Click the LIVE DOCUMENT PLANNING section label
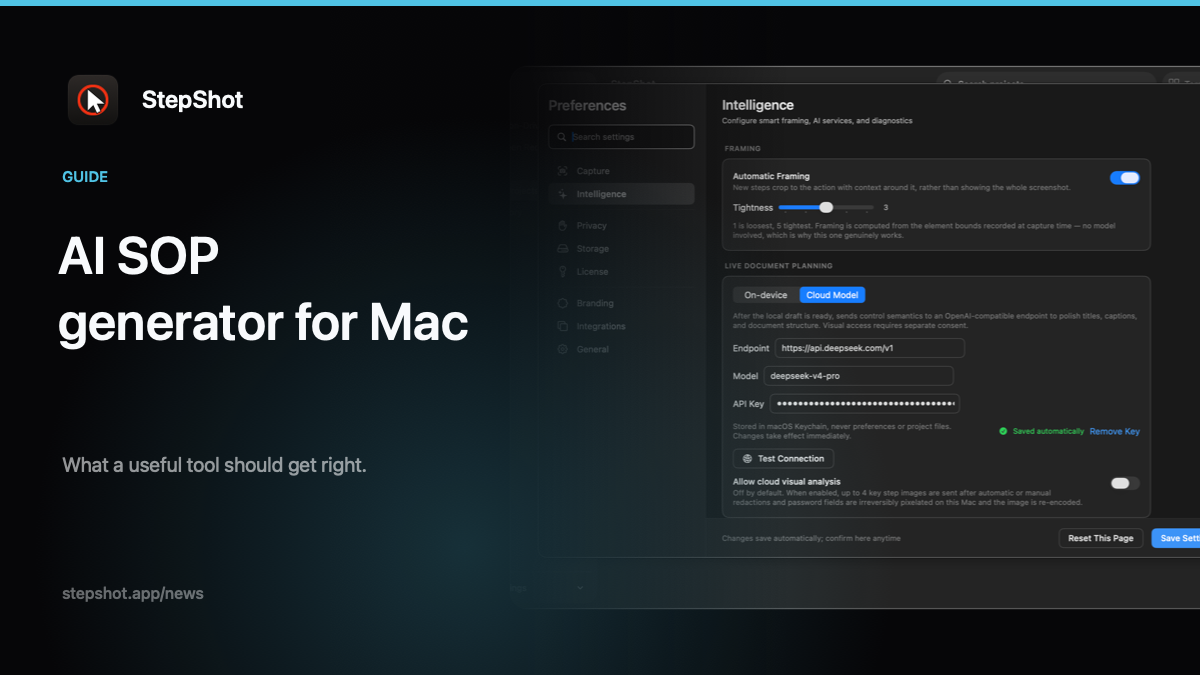This screenshot has width=1200, height=675. tap(779, 266)
